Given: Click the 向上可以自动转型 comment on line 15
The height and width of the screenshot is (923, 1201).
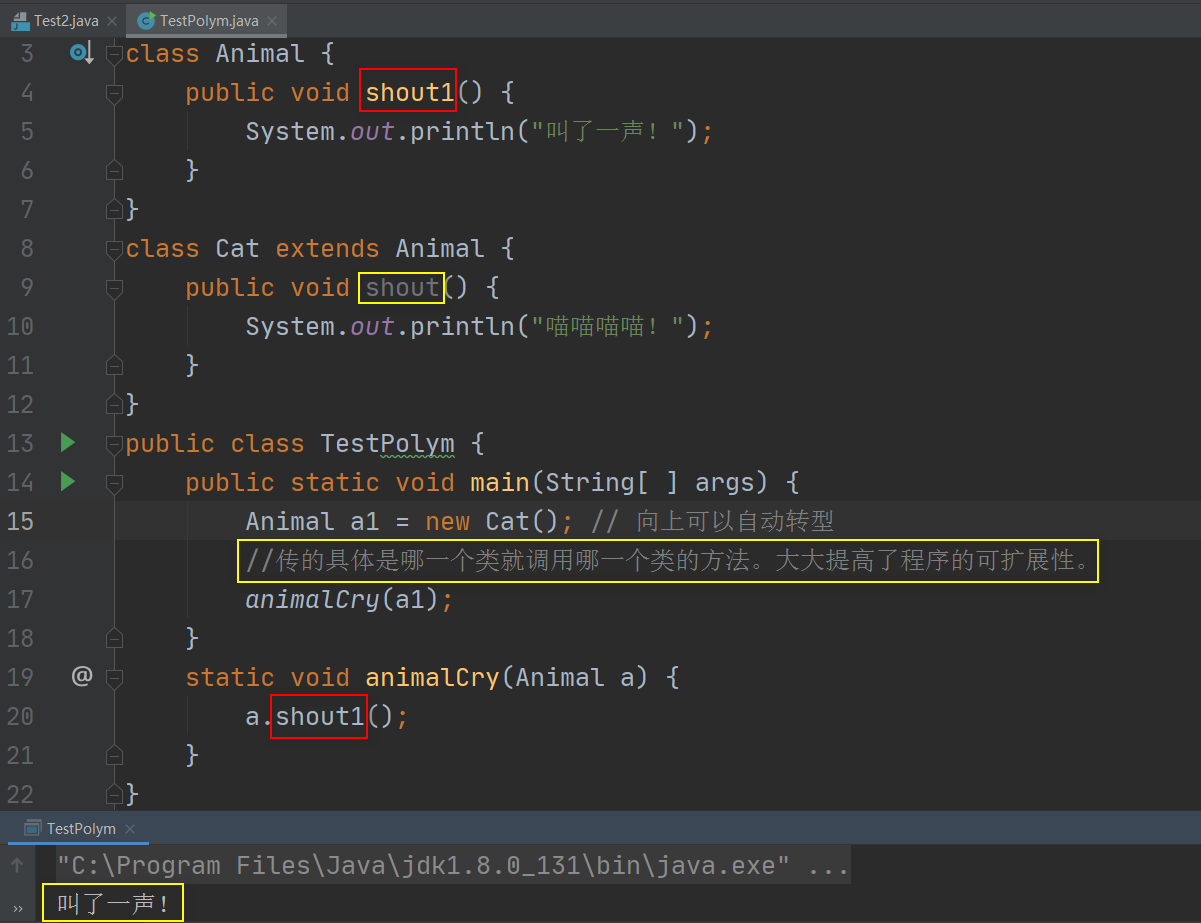Looking at the screenshot, I should point(712,521).
